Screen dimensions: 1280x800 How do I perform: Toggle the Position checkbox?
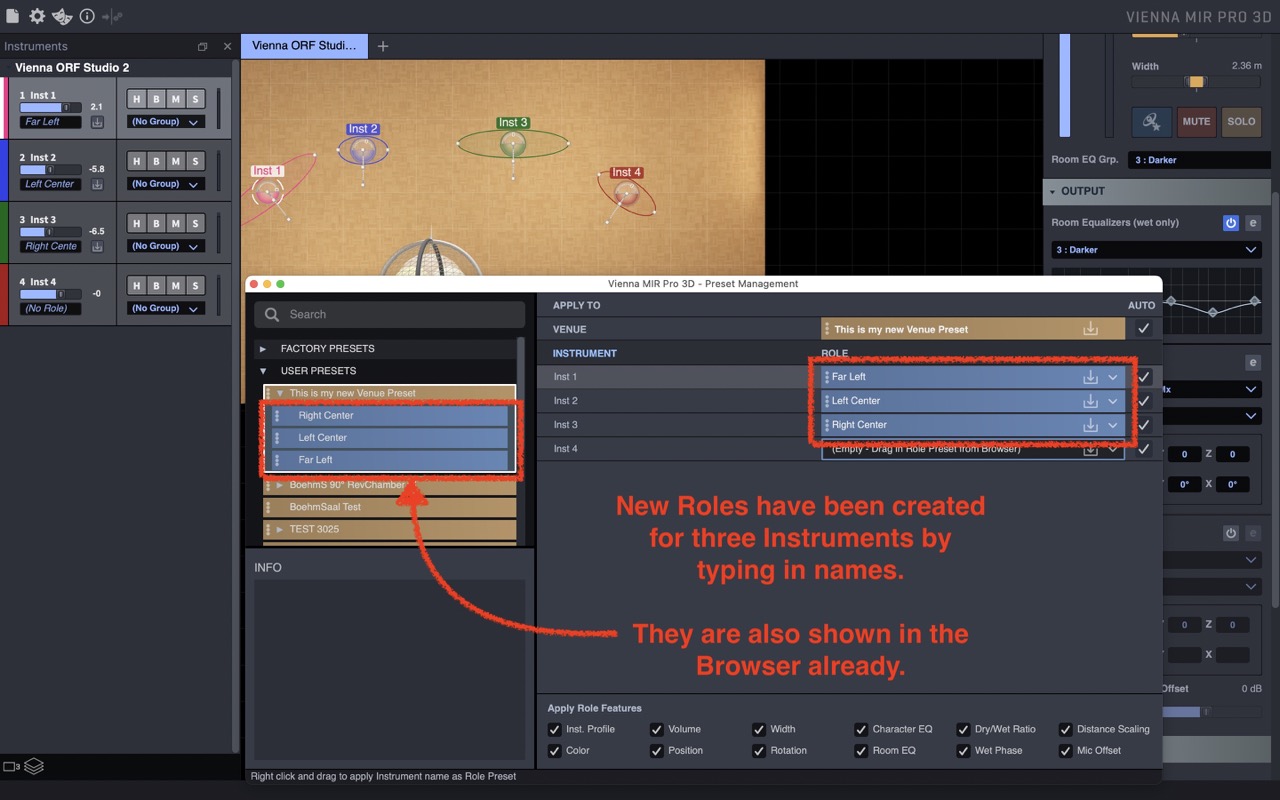pyautogui.click(x=657, y=750)
